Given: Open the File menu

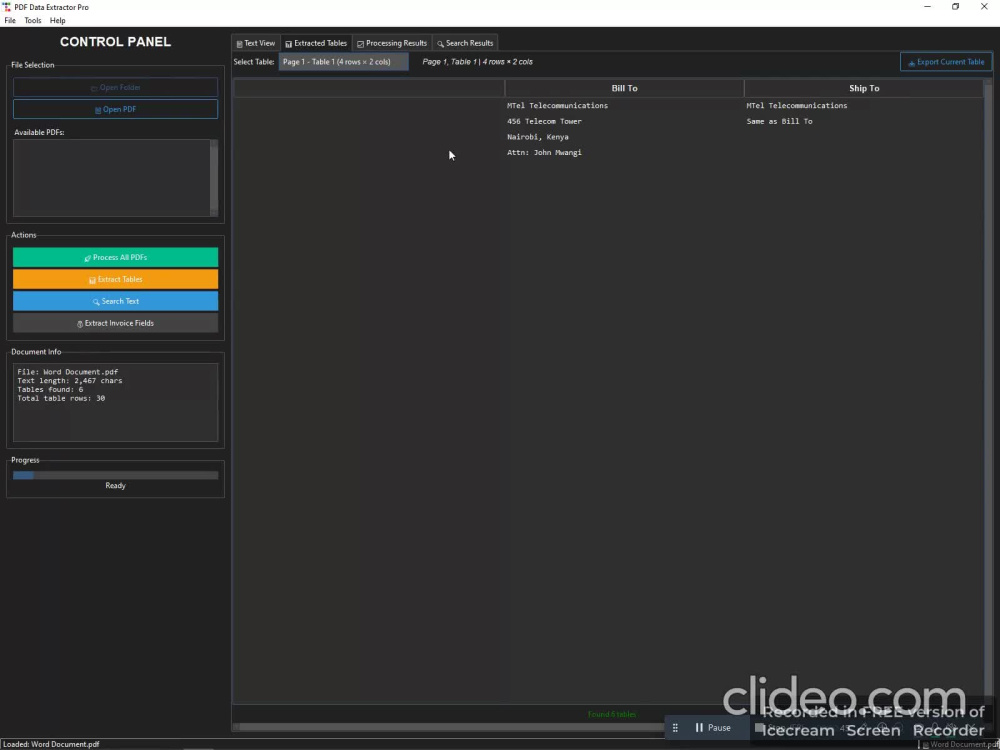Looking at the screenshot, I should 10,20.
